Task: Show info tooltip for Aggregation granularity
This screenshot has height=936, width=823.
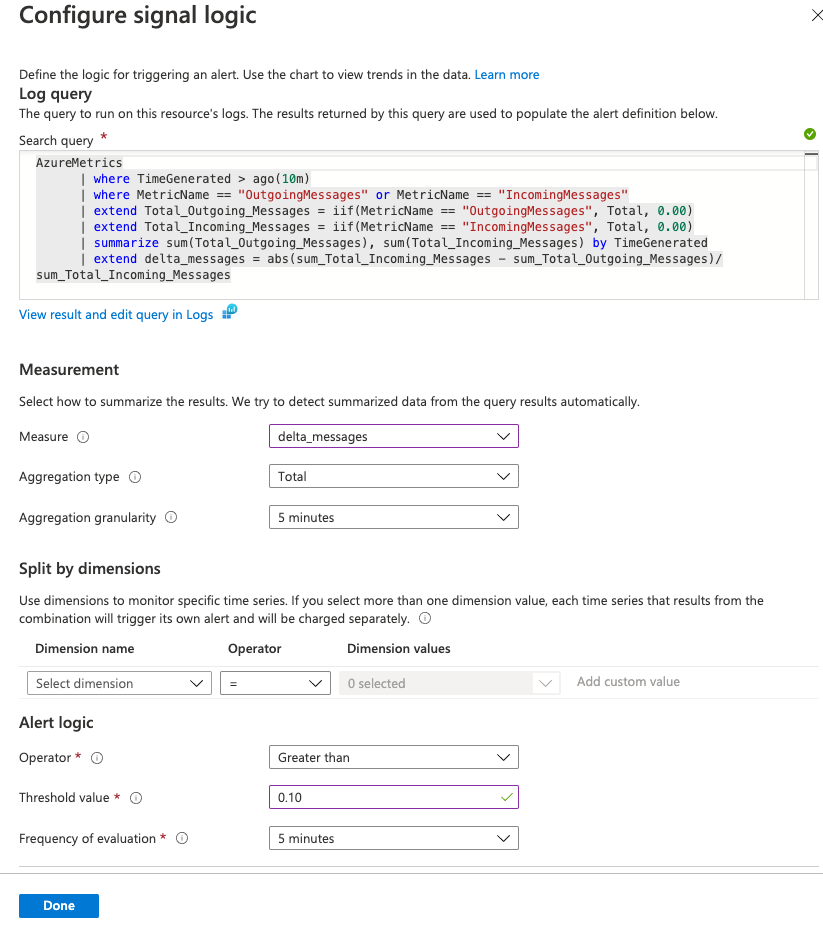Action: [171, 517]
